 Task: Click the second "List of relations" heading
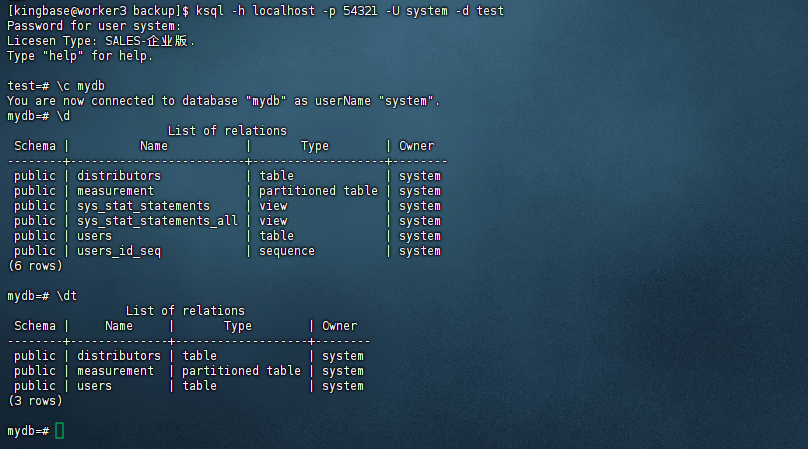pos(186,311)
